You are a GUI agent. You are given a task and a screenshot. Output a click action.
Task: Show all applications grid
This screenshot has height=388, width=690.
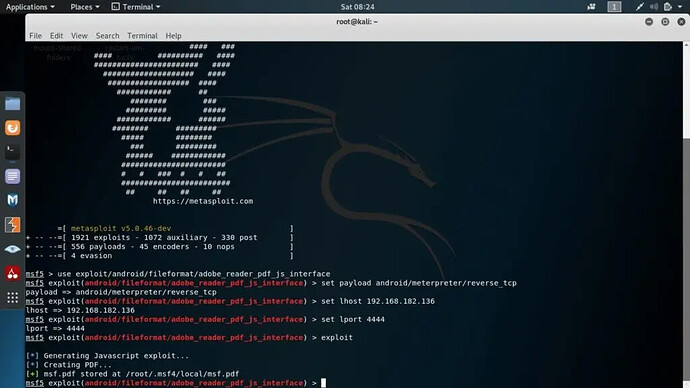(12, 297)
